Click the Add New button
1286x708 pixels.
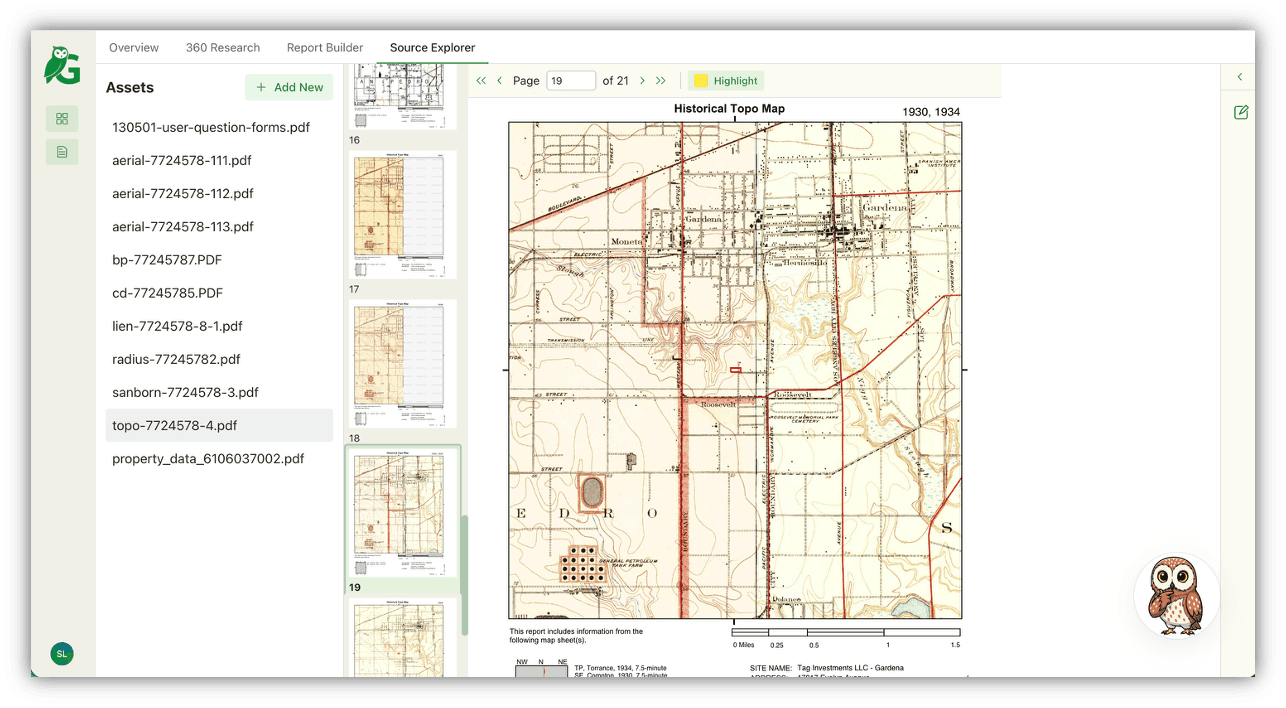tap(289, 87)
